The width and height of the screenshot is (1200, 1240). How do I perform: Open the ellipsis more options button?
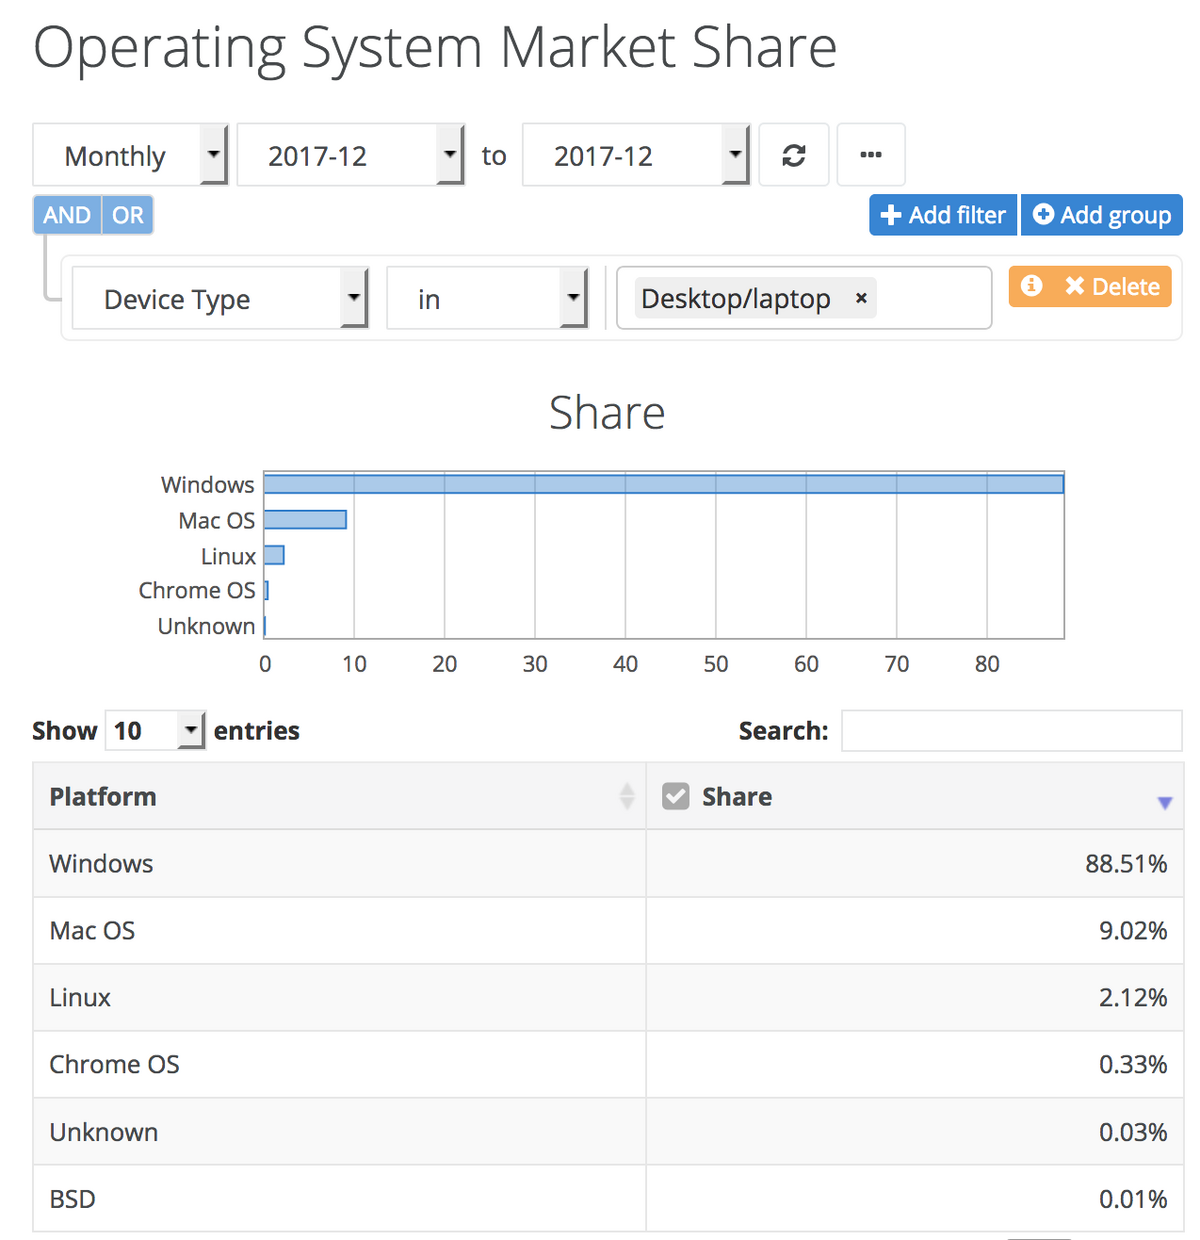pos(871,155)
